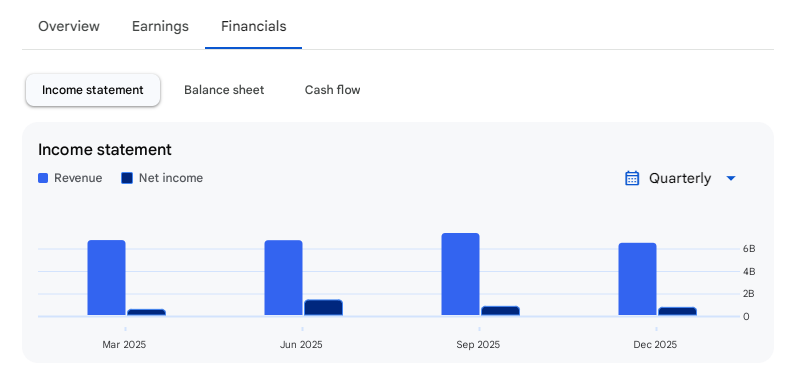This screenshot has height=385, width=794.
Task: Switch to the Overview tab
Action: point(69,26)
